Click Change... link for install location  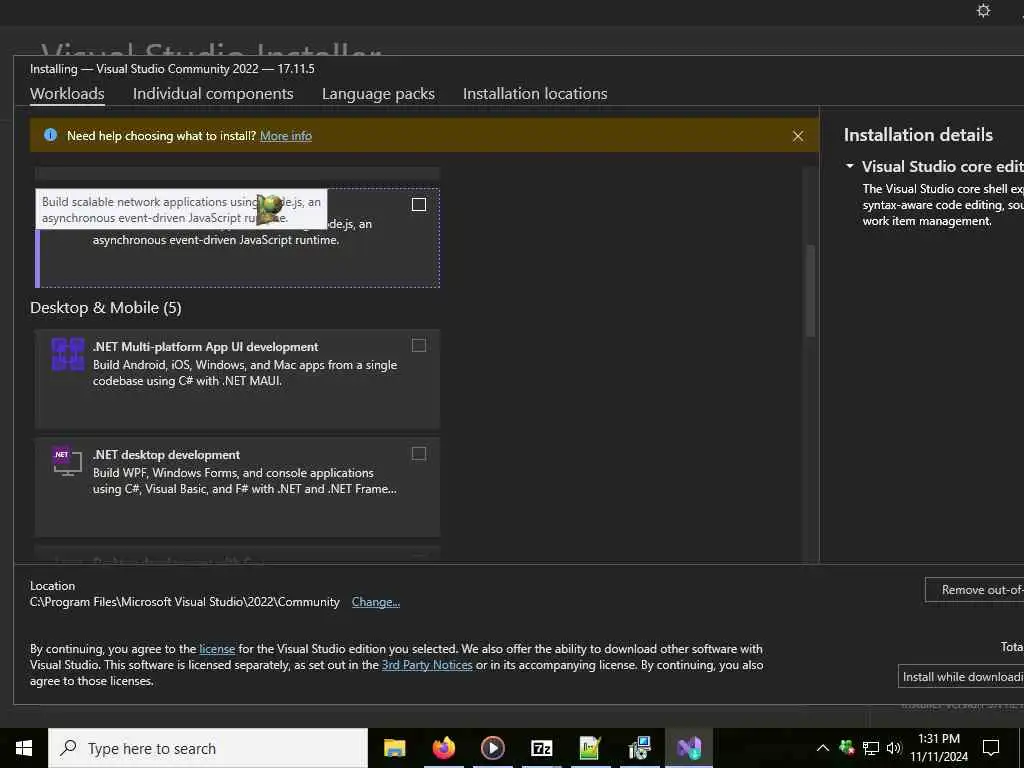376,602
